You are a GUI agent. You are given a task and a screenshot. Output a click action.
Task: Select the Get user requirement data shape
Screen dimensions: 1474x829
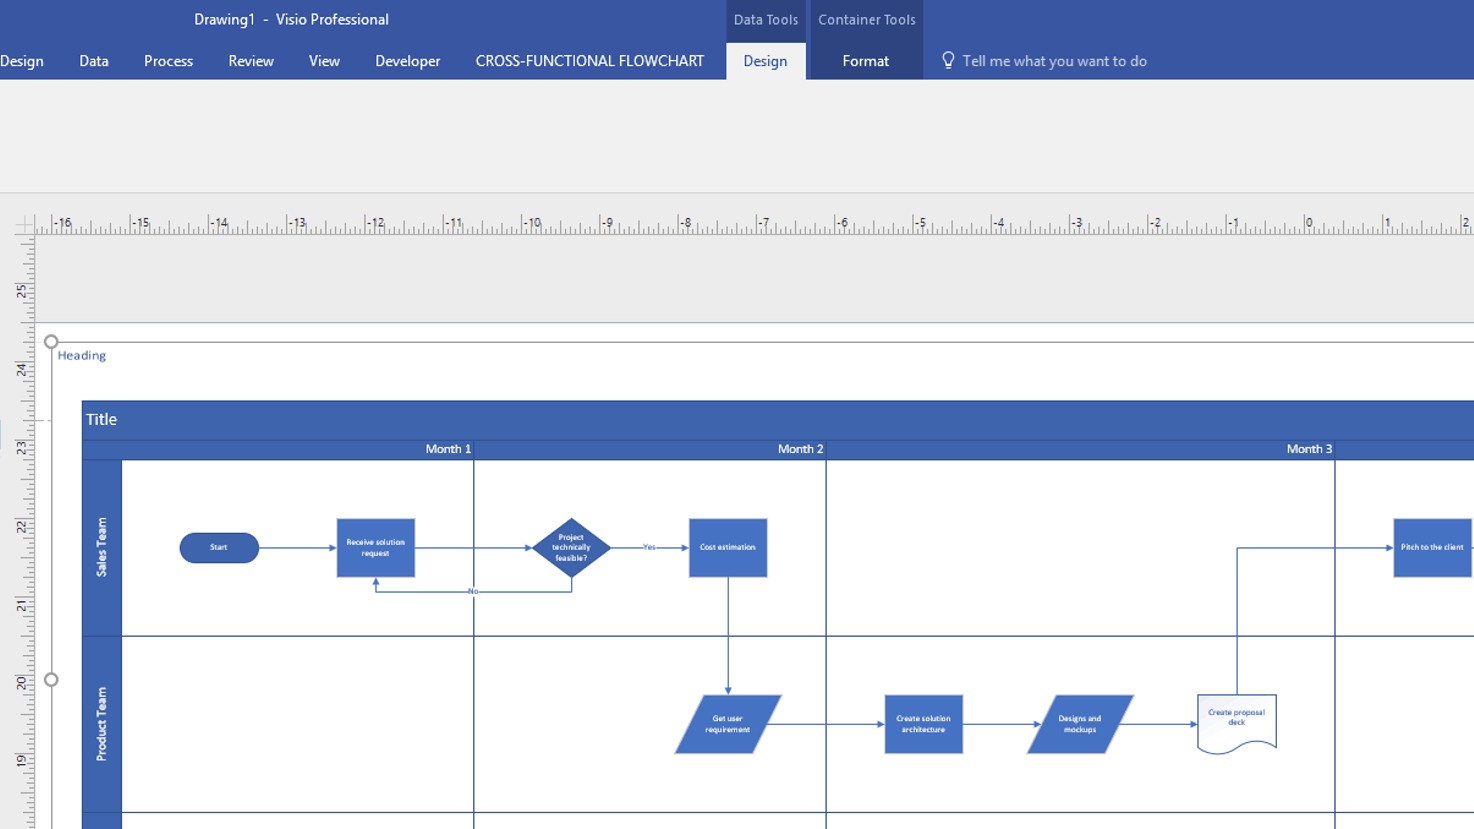[728, 724]
